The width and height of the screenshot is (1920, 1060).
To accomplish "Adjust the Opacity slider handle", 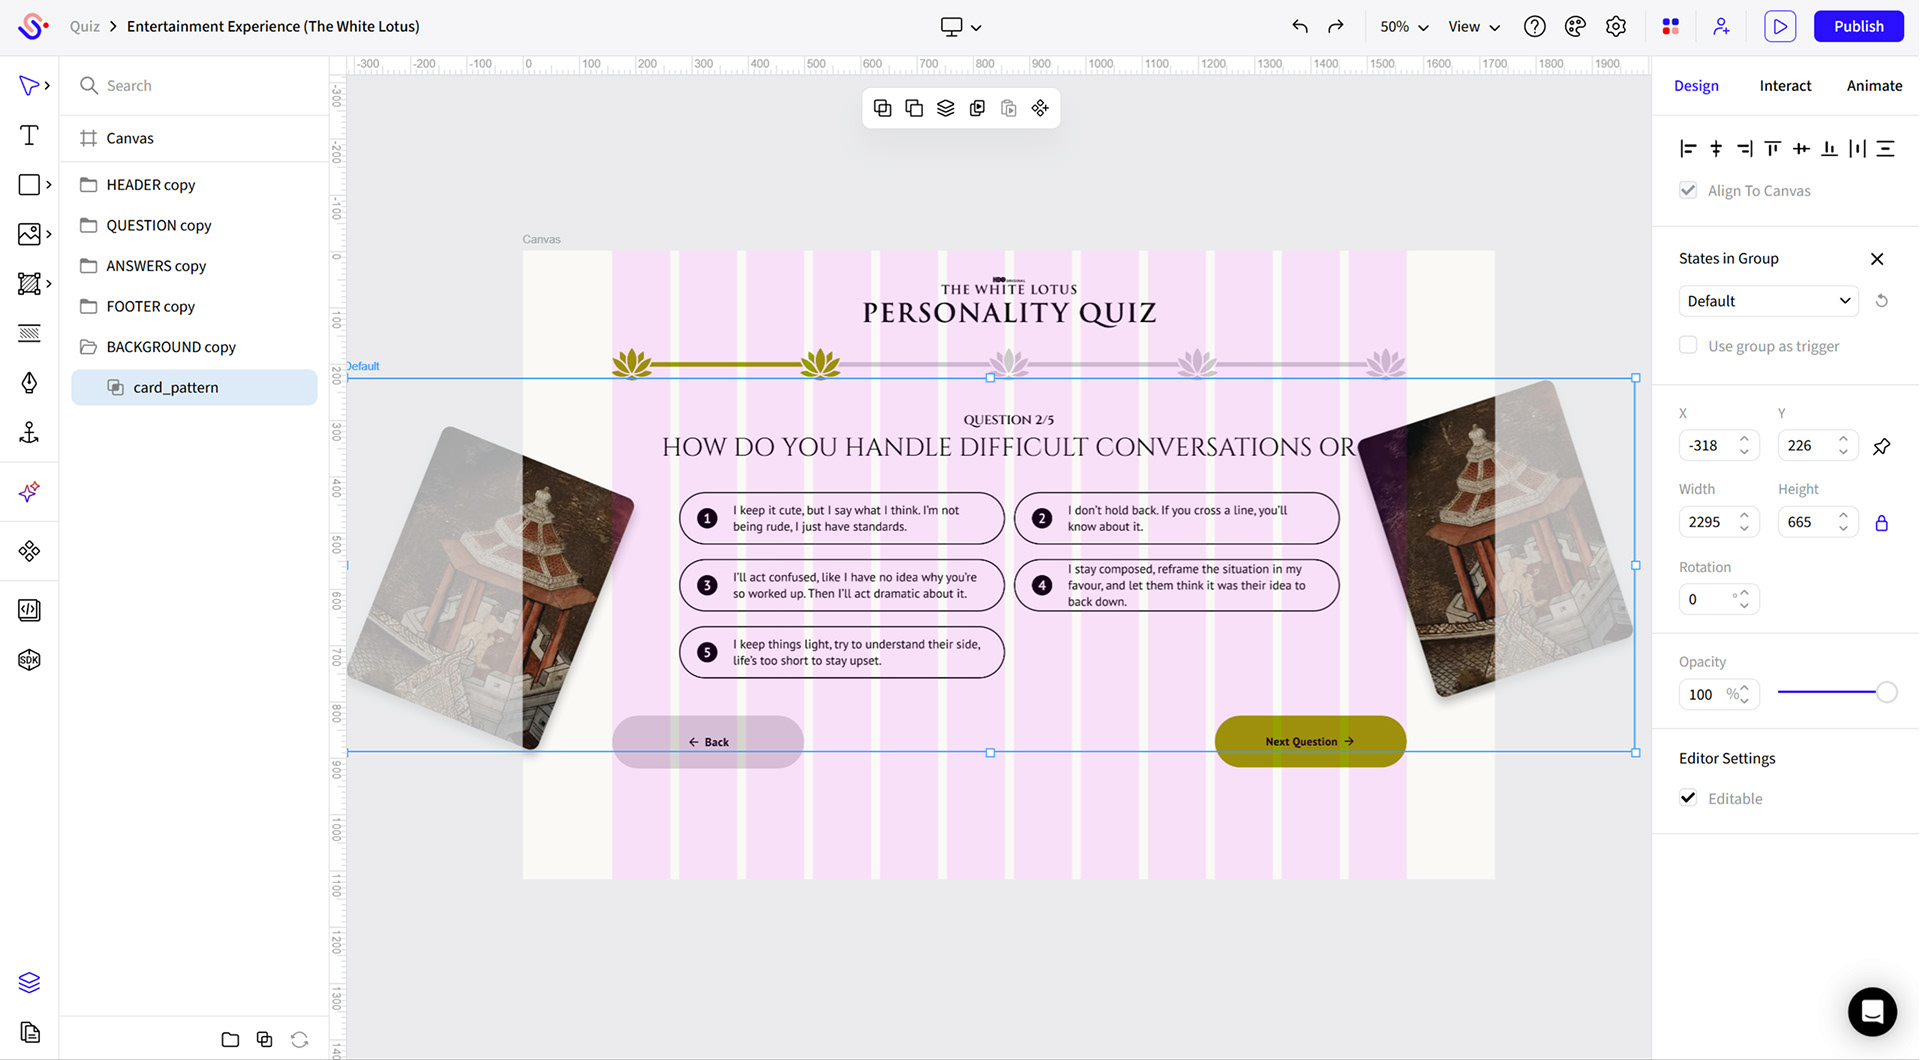I will tap(1886, 692).
